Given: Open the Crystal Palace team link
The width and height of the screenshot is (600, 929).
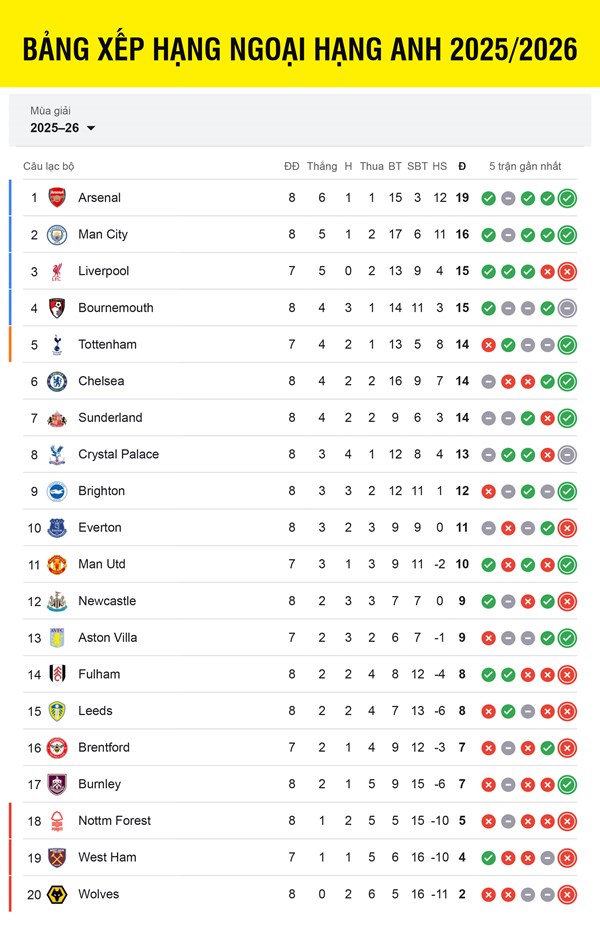Looking at the screenshot, I should [x=118, y=455].
